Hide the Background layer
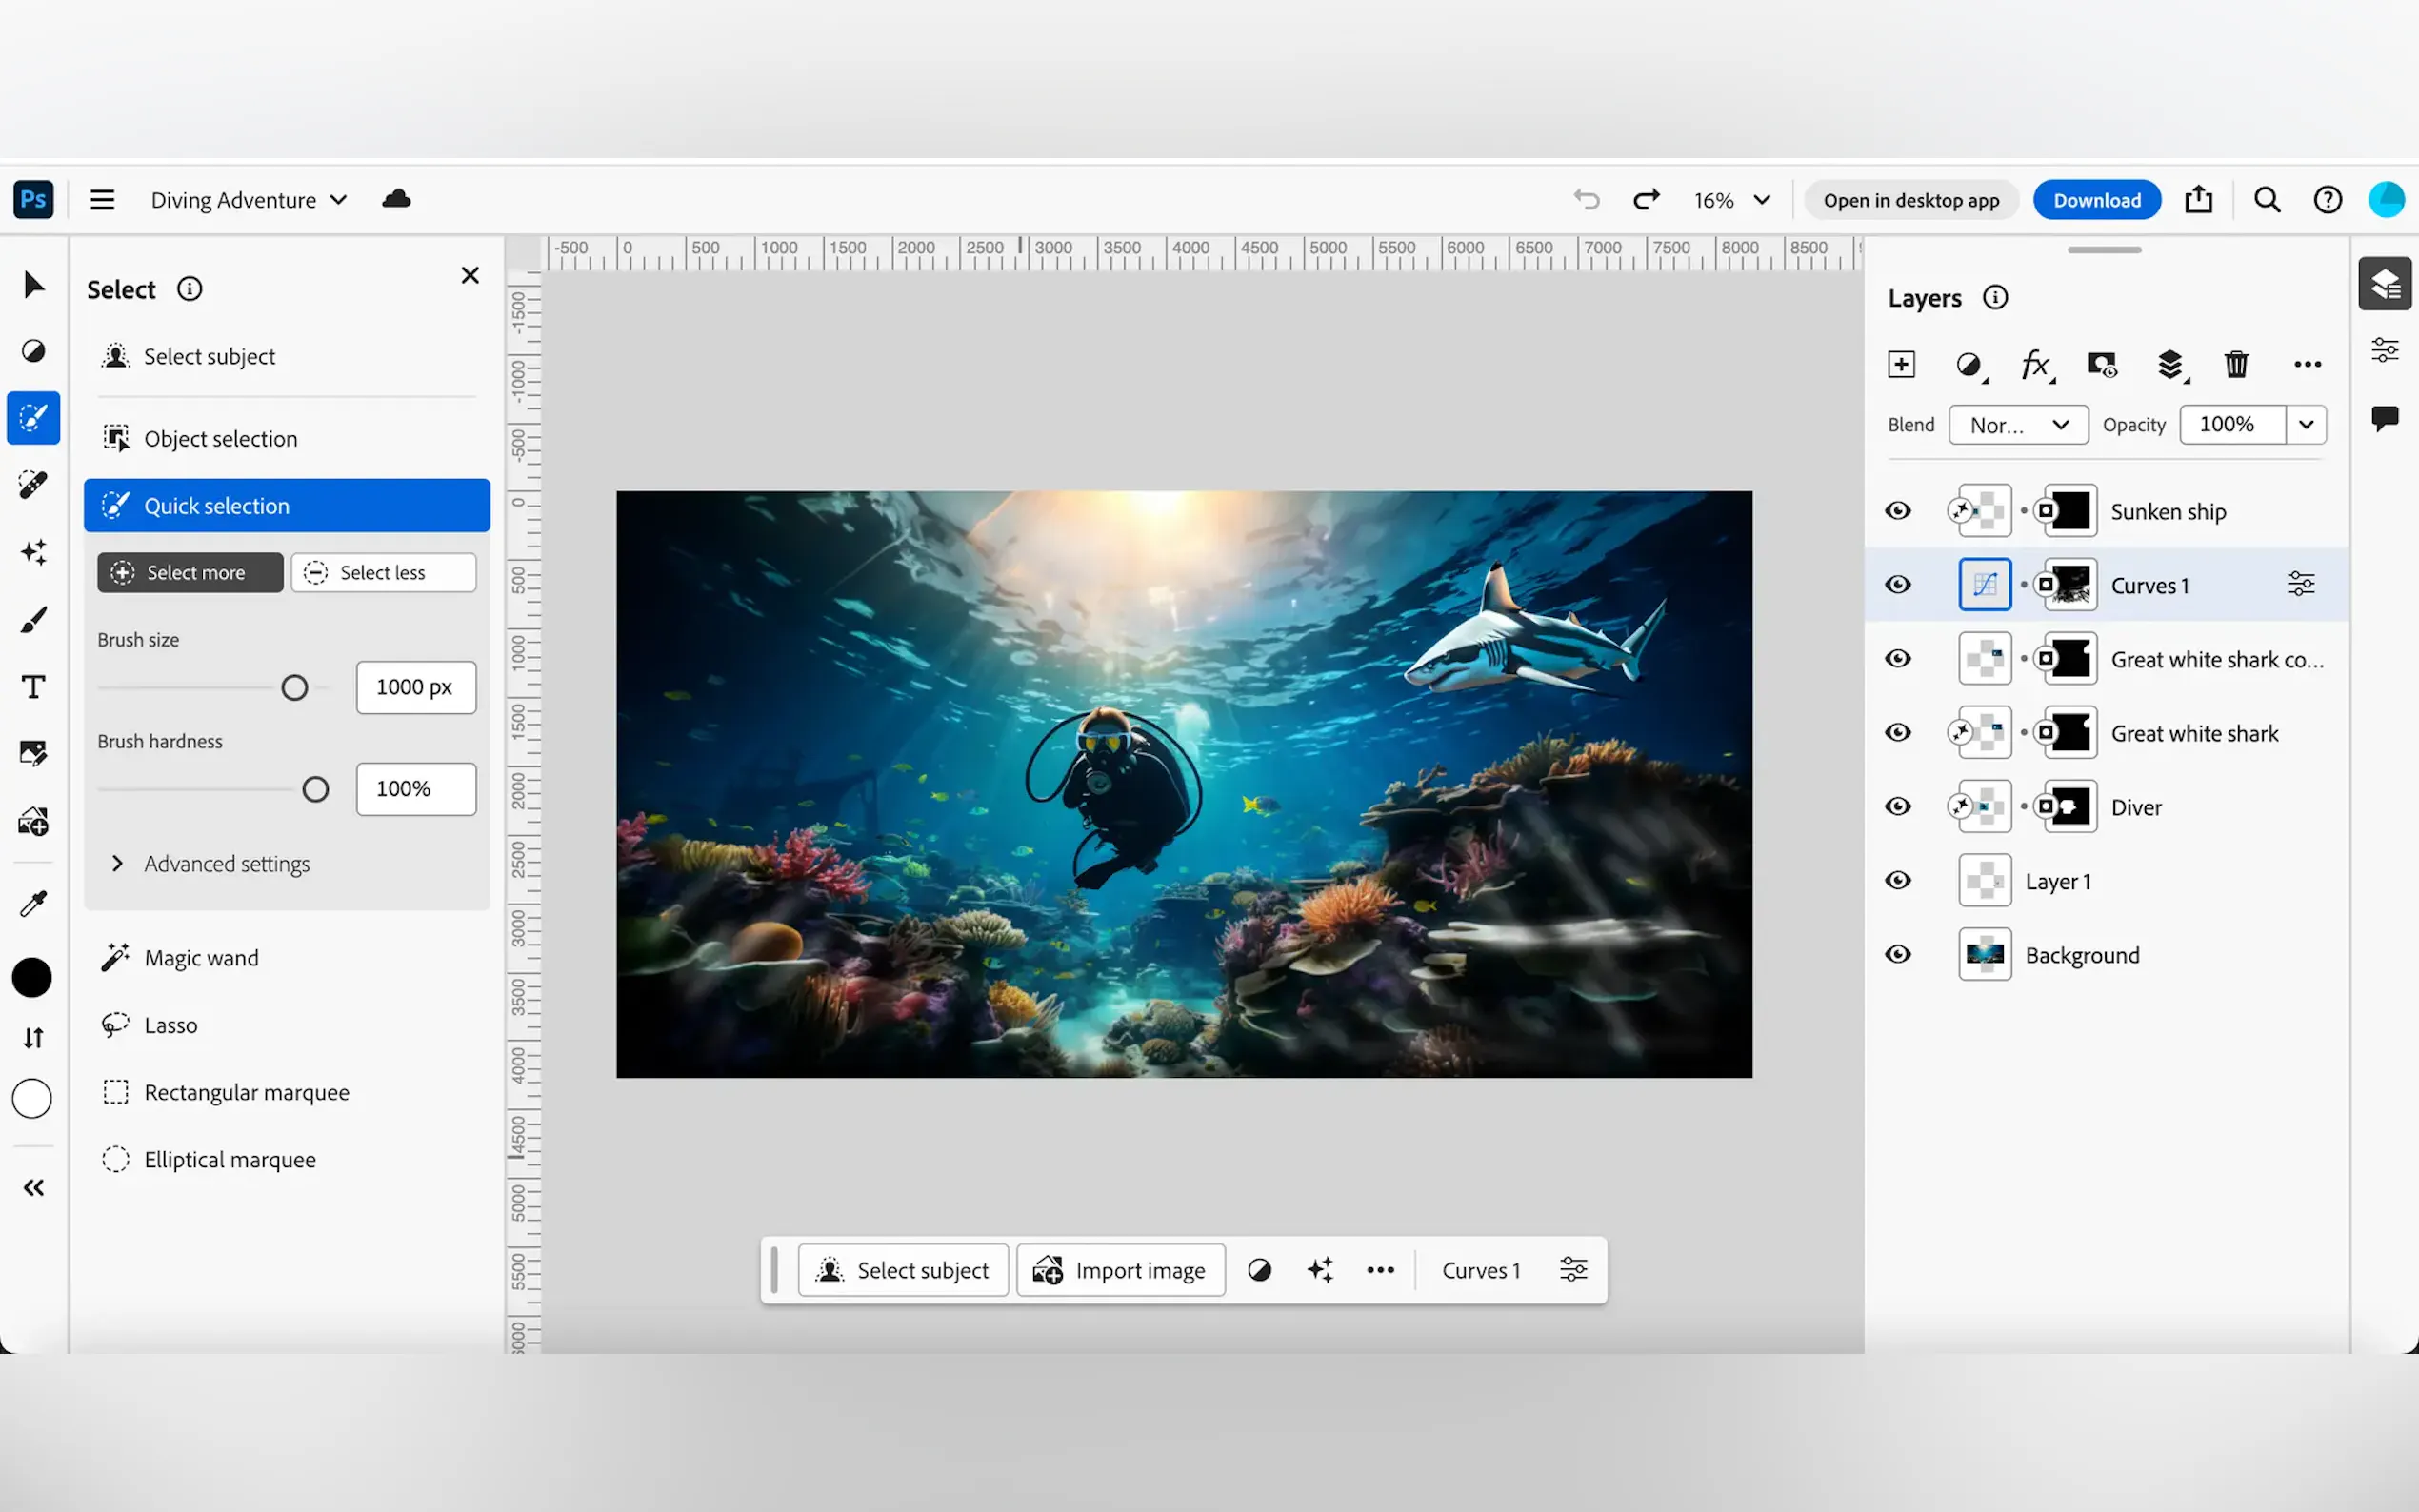This screenshot has width=2419, height=1512. pos(1897,955)
